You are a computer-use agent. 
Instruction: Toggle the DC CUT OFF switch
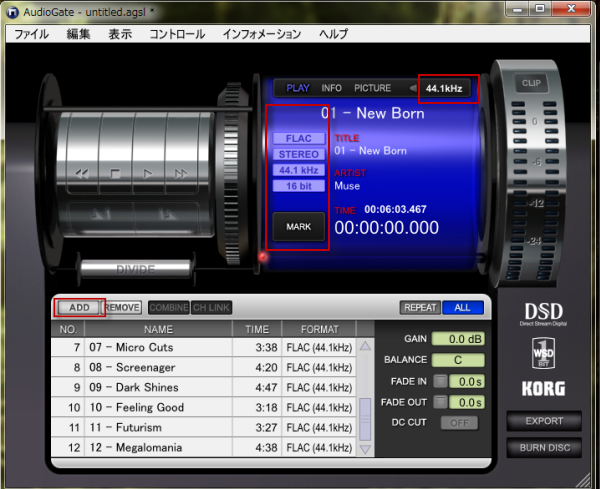(460, 423)
